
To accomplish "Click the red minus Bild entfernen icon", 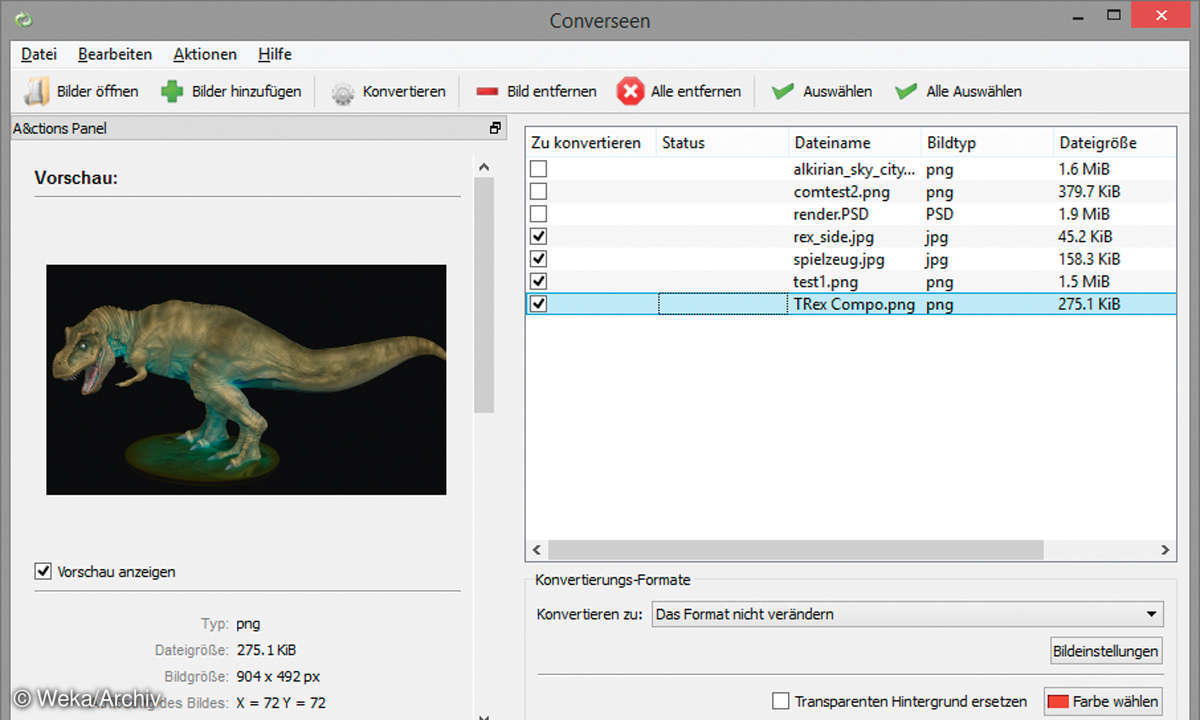I will (x=487, y=91).
